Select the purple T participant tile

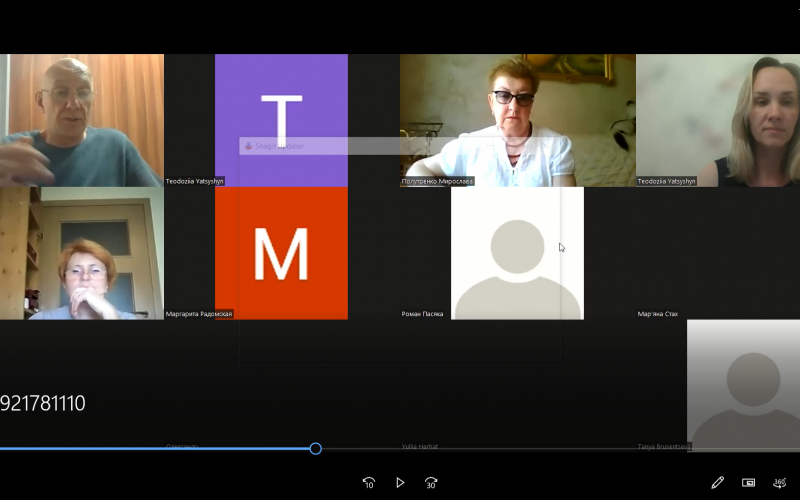[x=281, y=120]
